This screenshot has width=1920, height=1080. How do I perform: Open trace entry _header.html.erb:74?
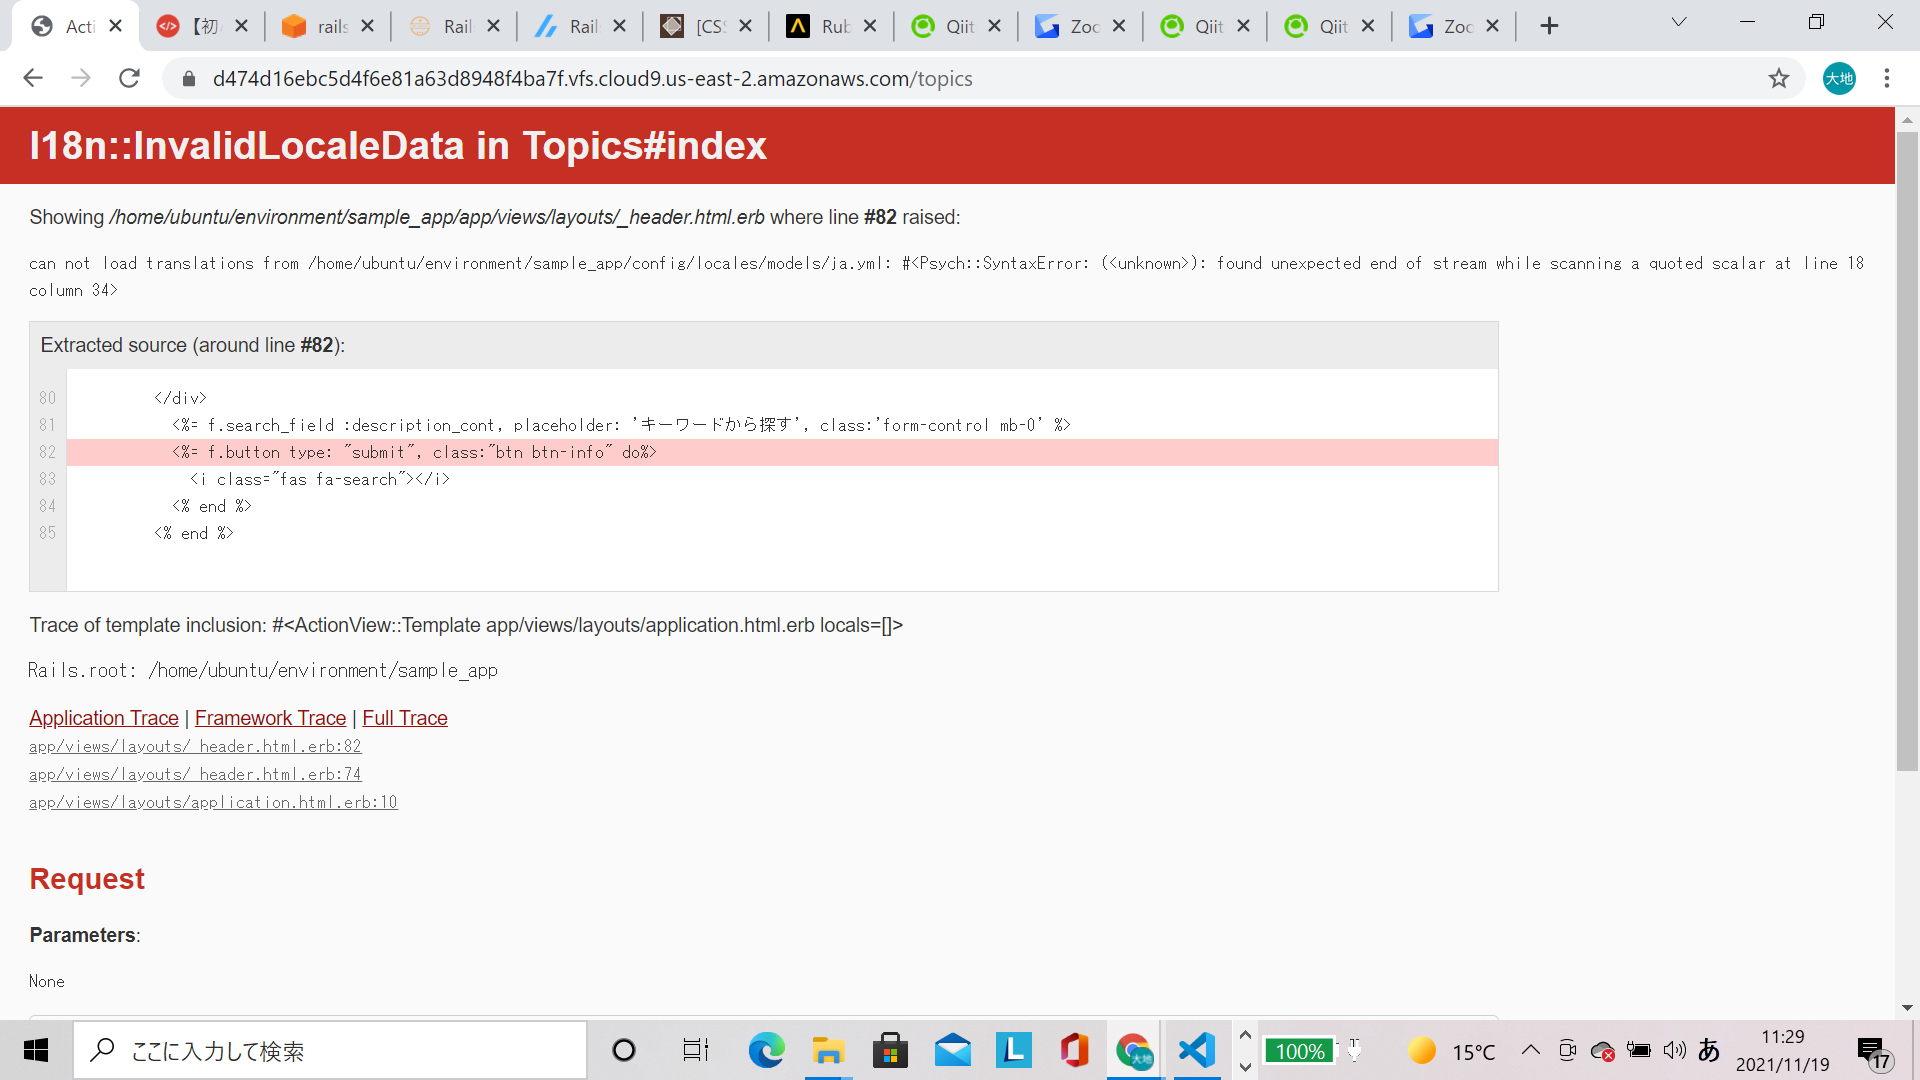tap(195, 774)
